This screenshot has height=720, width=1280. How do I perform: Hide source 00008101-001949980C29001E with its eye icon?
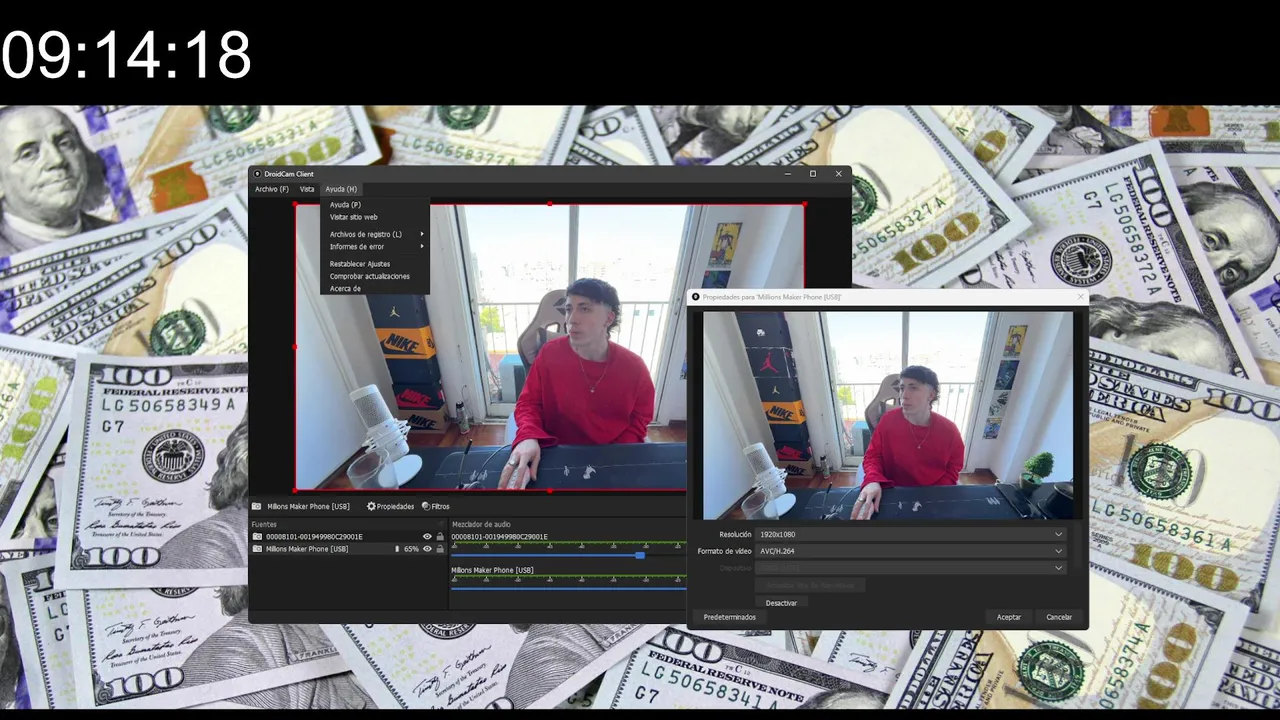pos(427,537)
